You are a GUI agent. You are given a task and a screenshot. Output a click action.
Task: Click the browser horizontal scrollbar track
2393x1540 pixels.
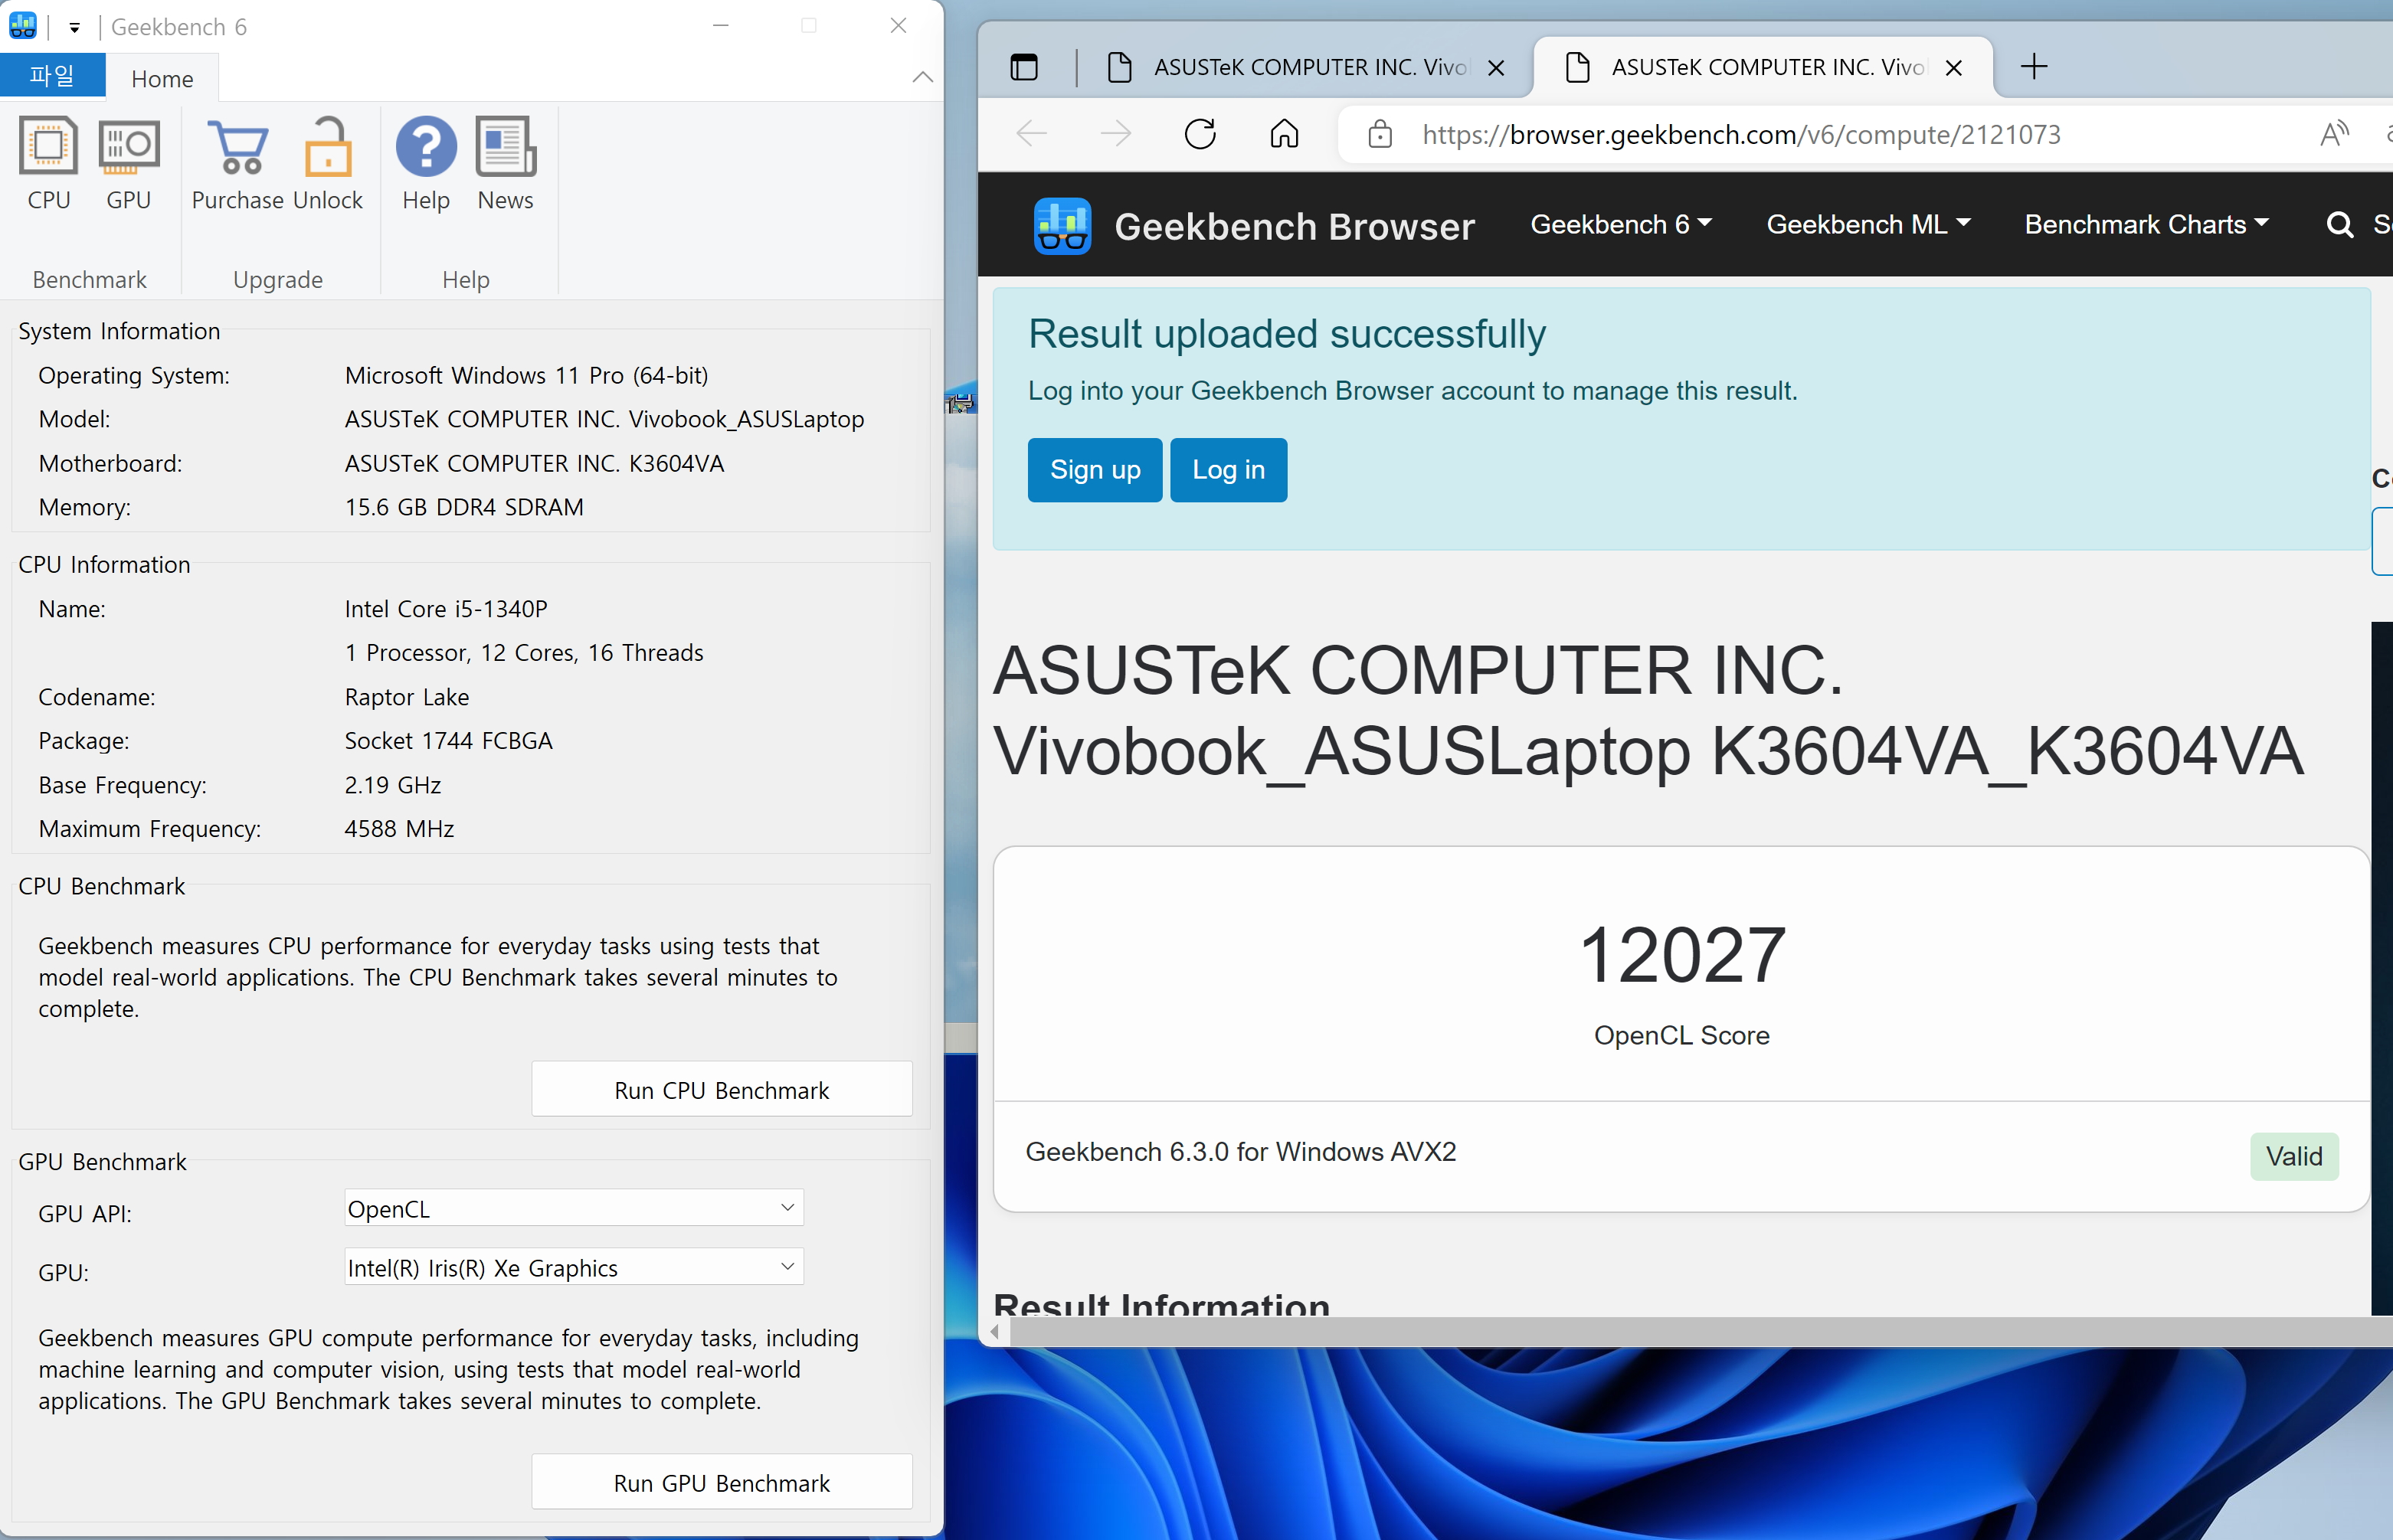tap(1700, 1331)
